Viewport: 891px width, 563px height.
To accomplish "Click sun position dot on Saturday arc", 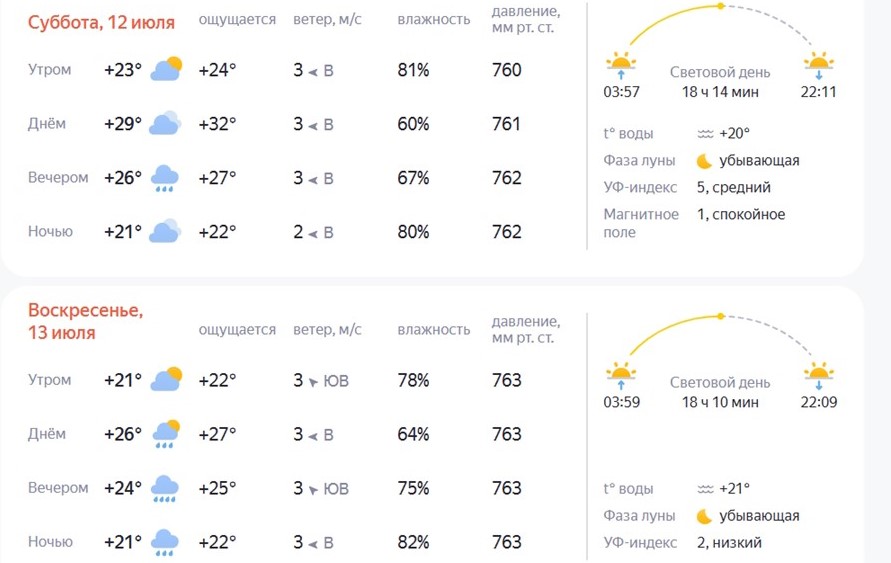I will pyautogui.click(x=721, y=6).
